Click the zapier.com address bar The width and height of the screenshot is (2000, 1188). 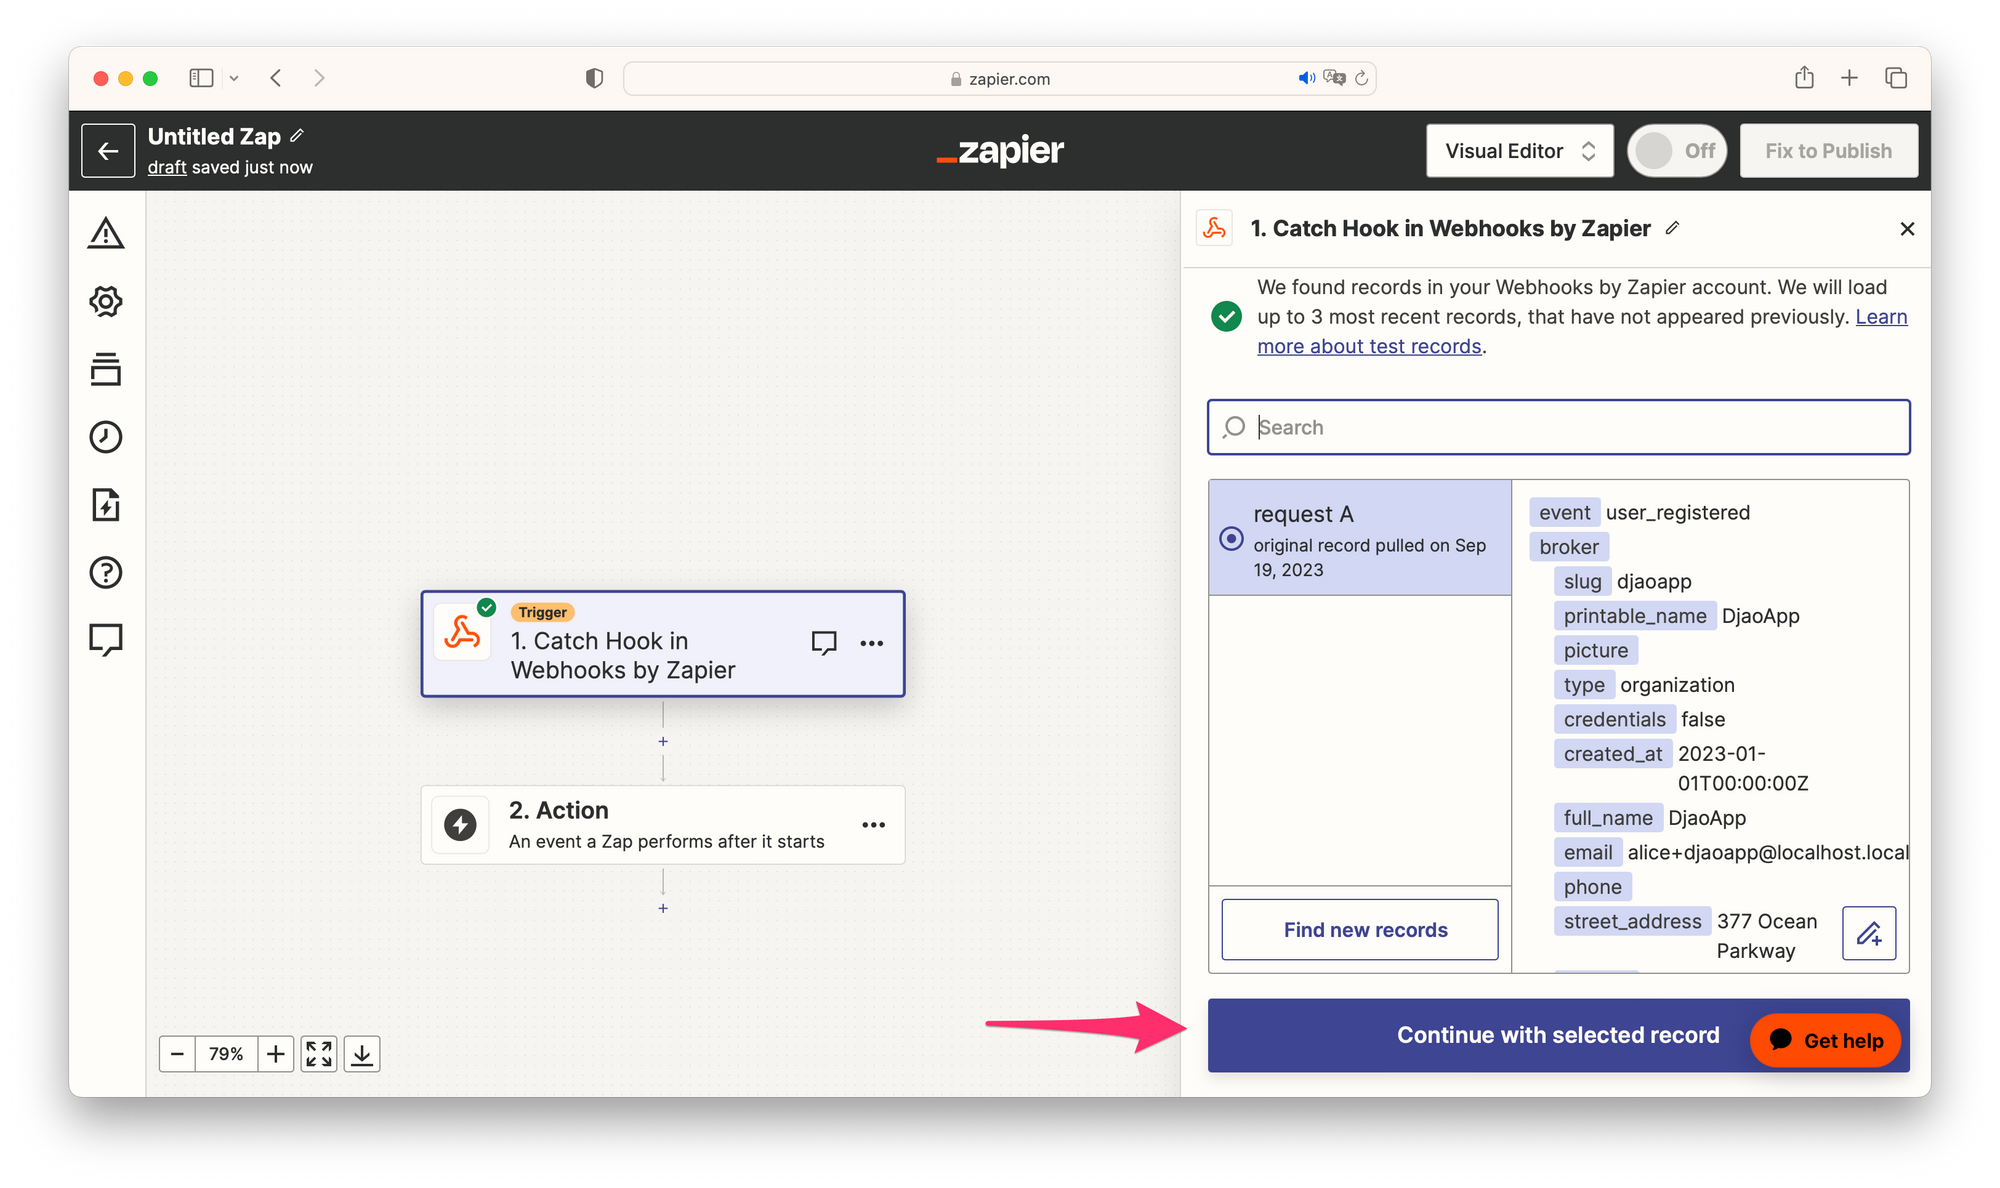pos(1000,78)
